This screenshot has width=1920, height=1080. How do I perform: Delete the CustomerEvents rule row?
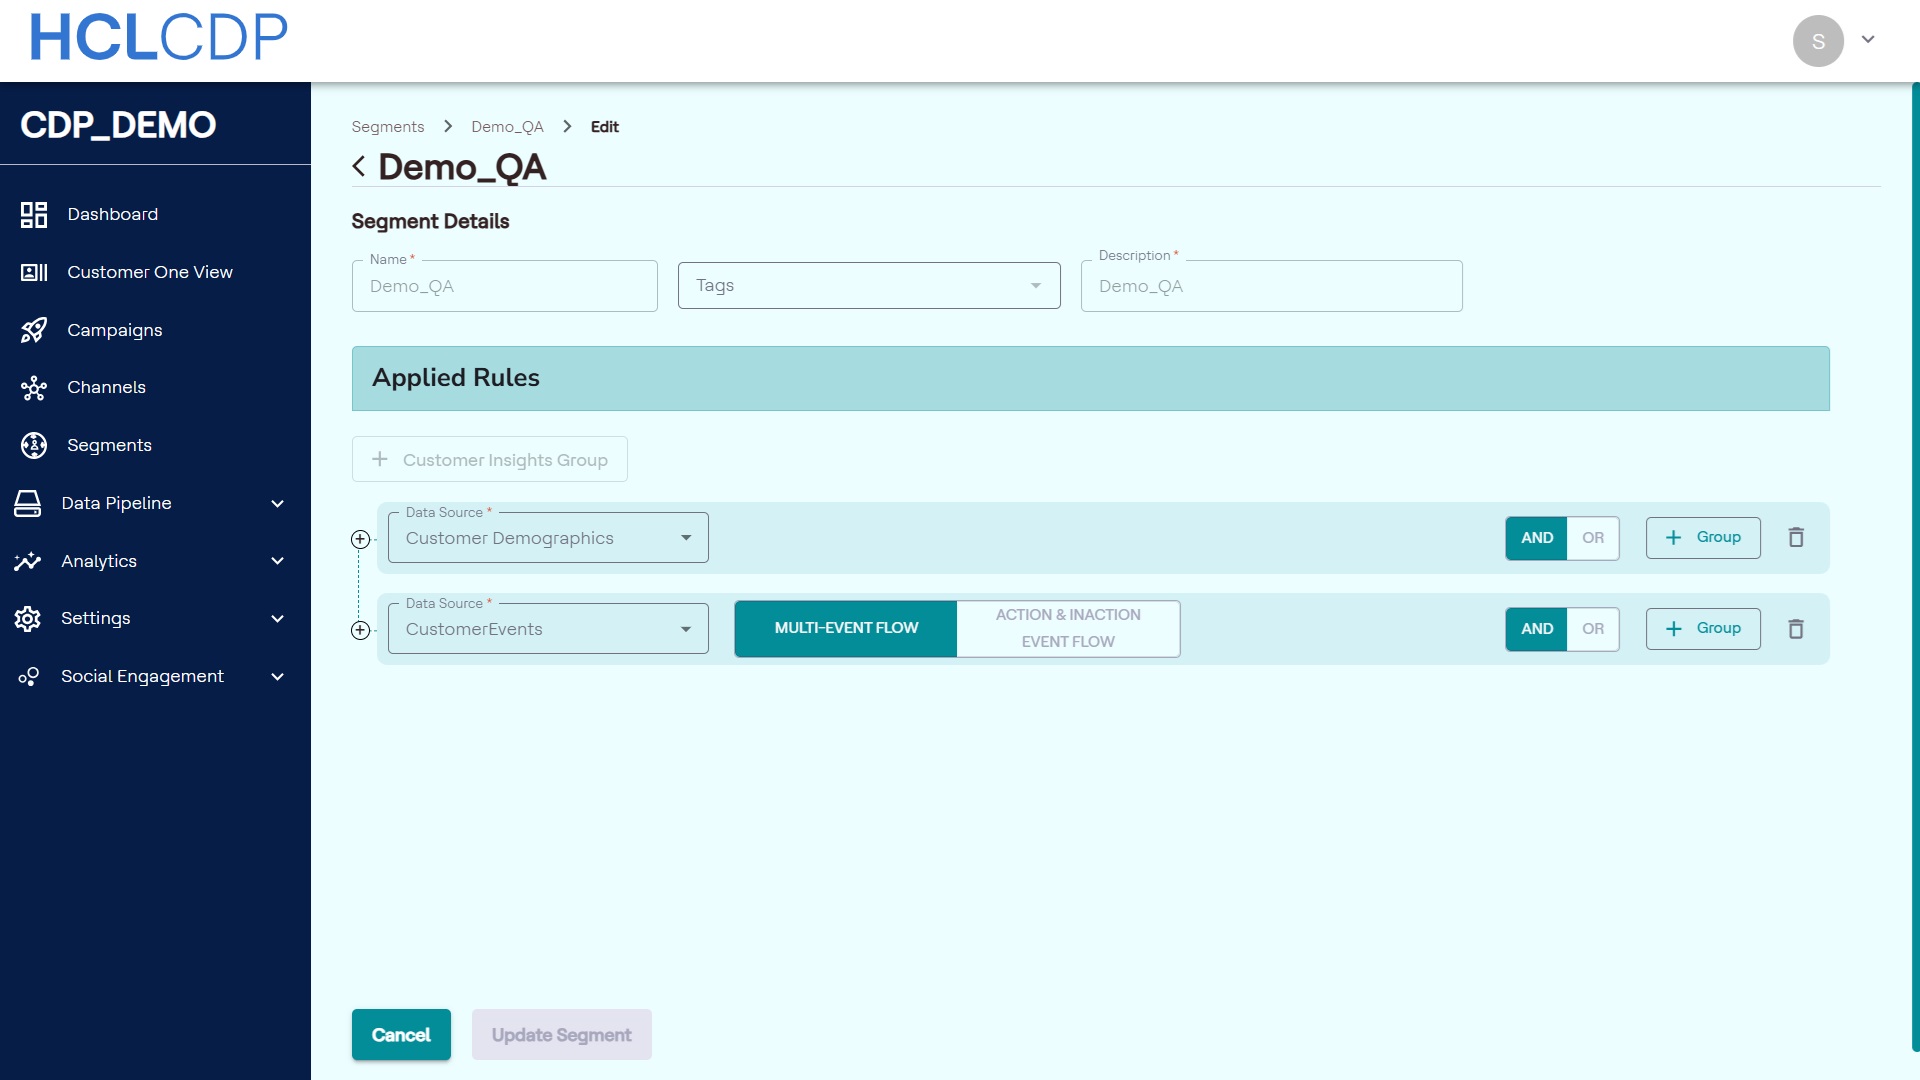tap(1796, 629)
